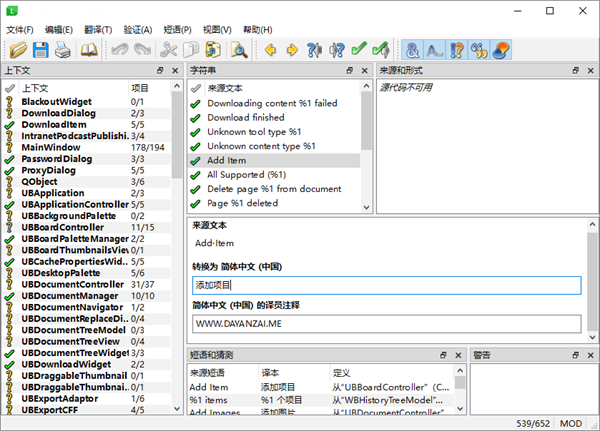This screenshot has width=600, height=431.
Task: Open the phrase book icon
Action: (89, 49)
